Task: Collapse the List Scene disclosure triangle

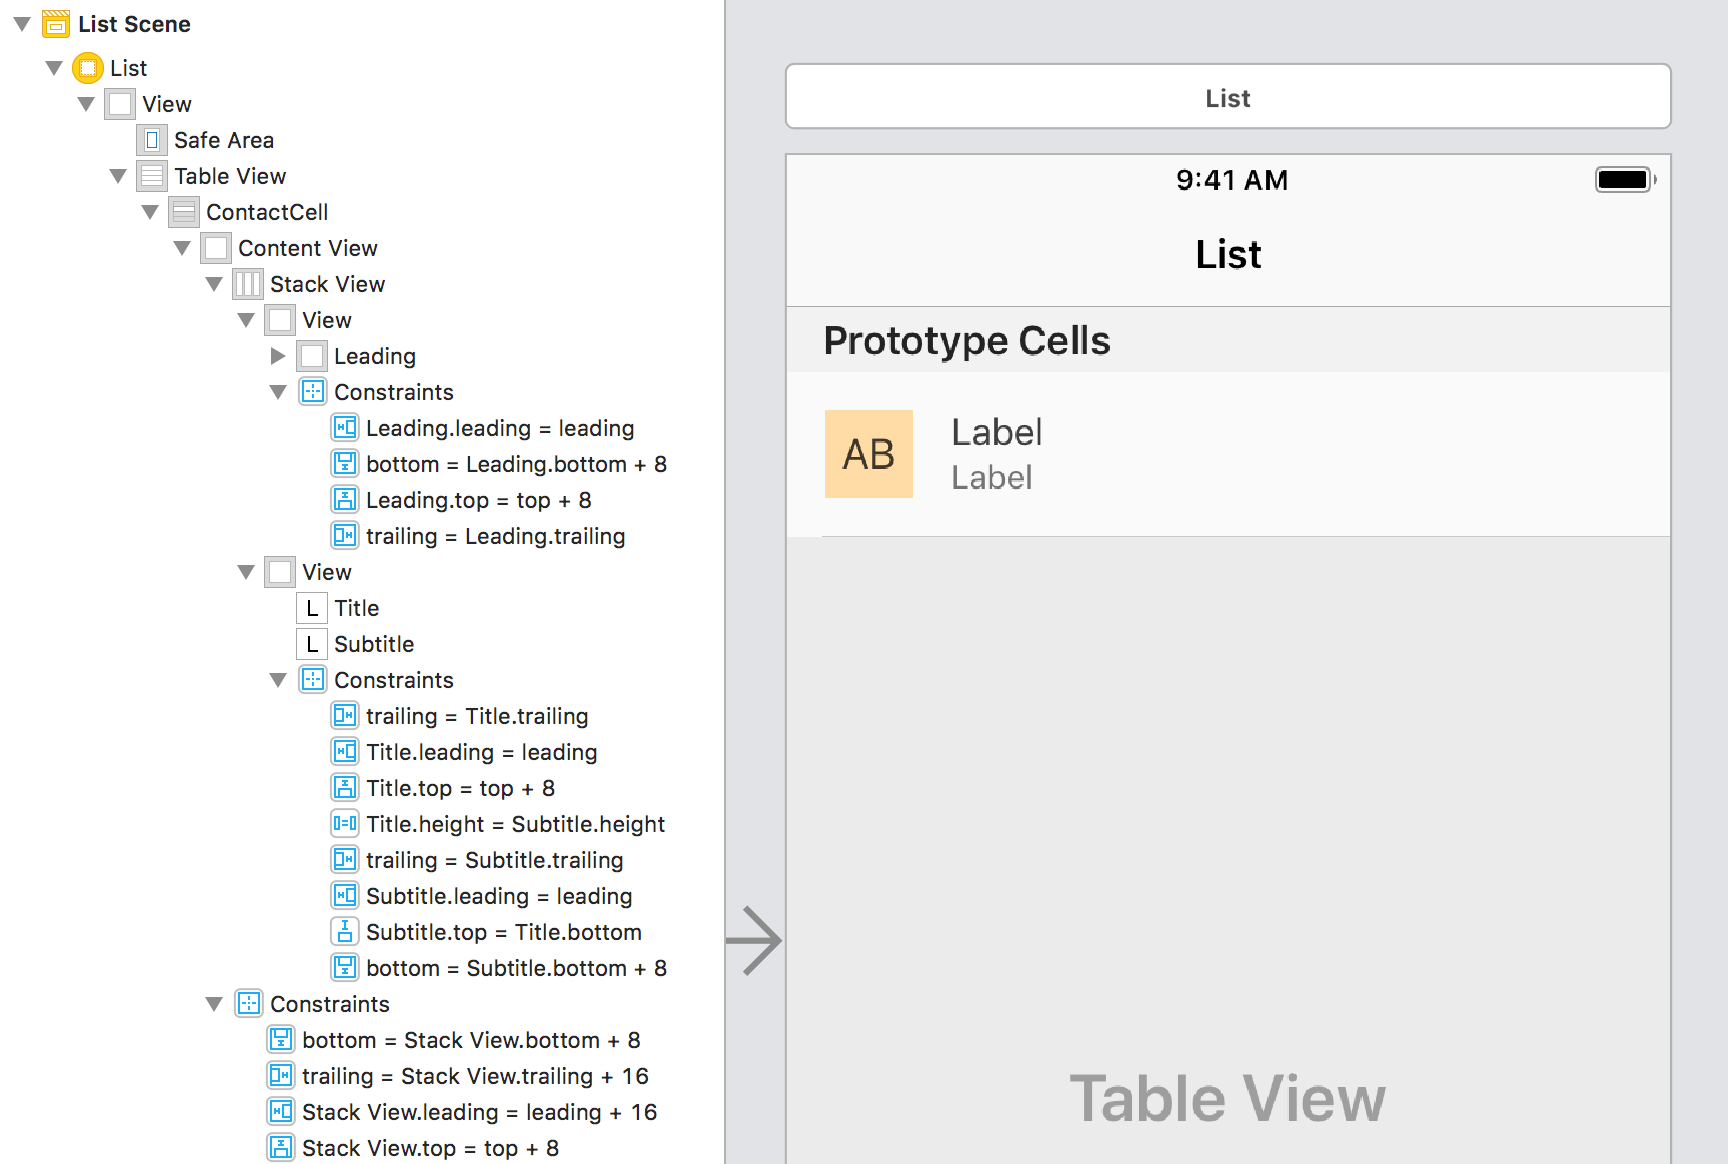Action: pyautogui.click(x=22, y=24)
